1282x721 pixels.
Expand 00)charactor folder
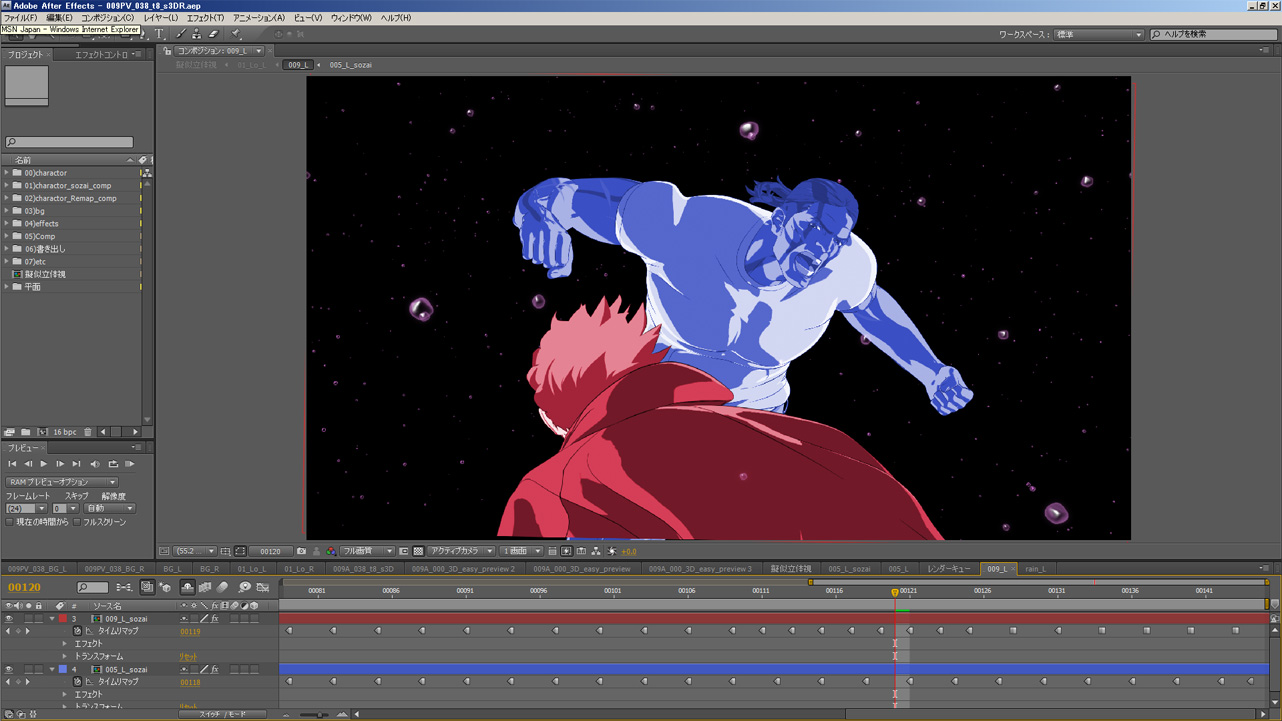coord(6,173)
